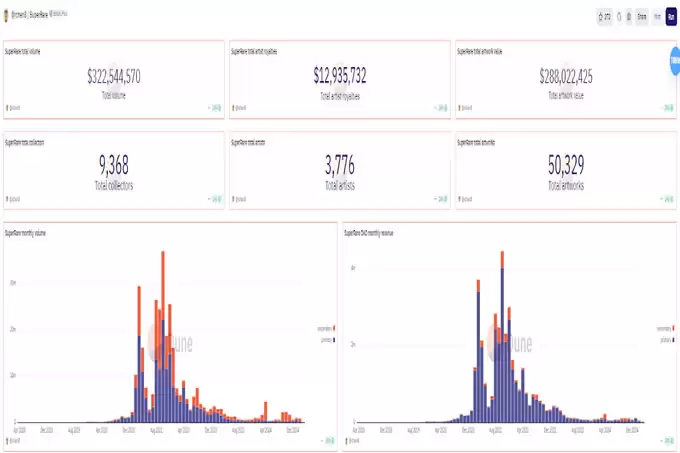Click the tallest bar in monthly volume chart
680x453 pixels.
[x=163, y=336]
